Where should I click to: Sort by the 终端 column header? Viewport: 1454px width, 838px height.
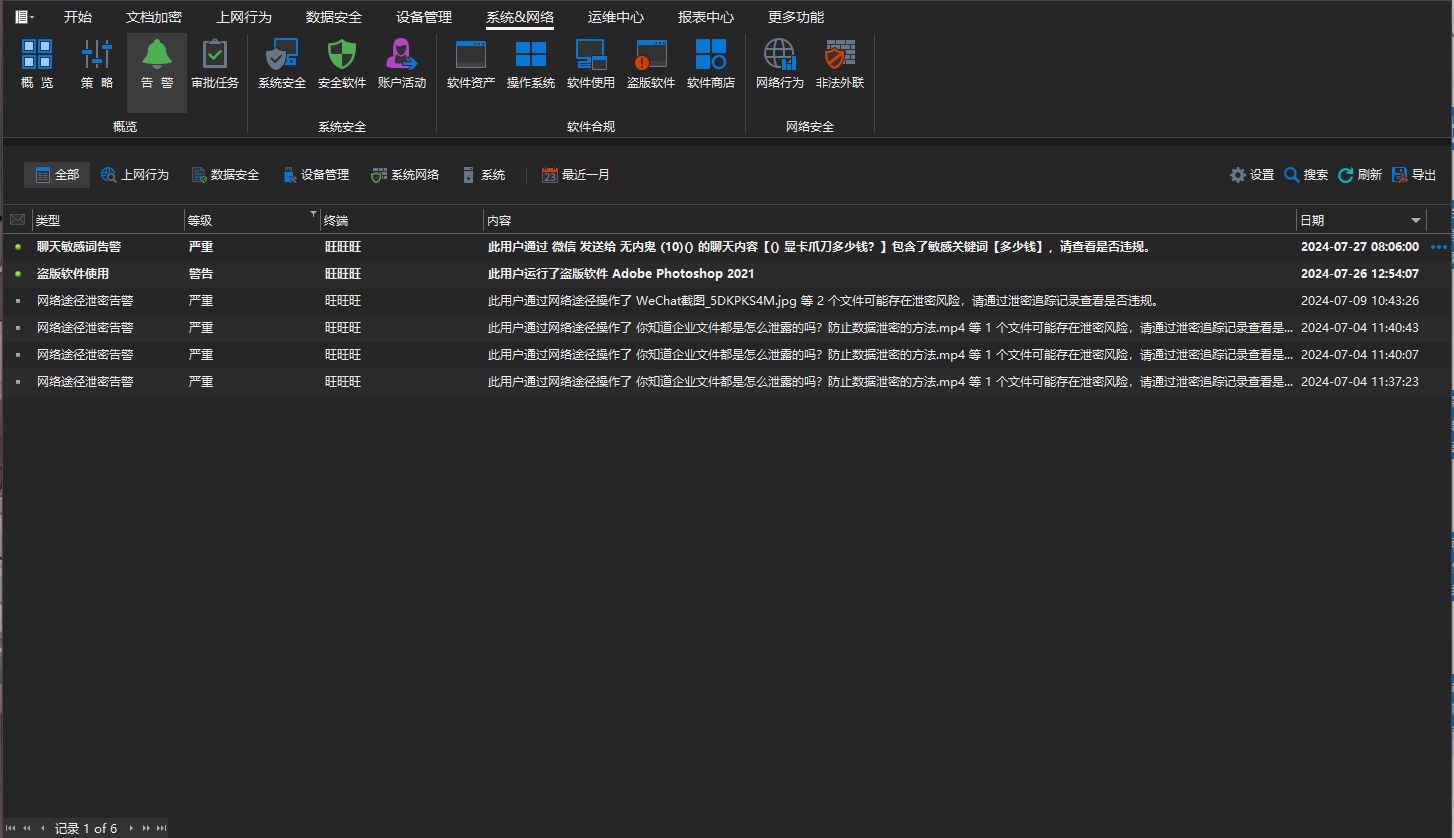tap(401, 220)
